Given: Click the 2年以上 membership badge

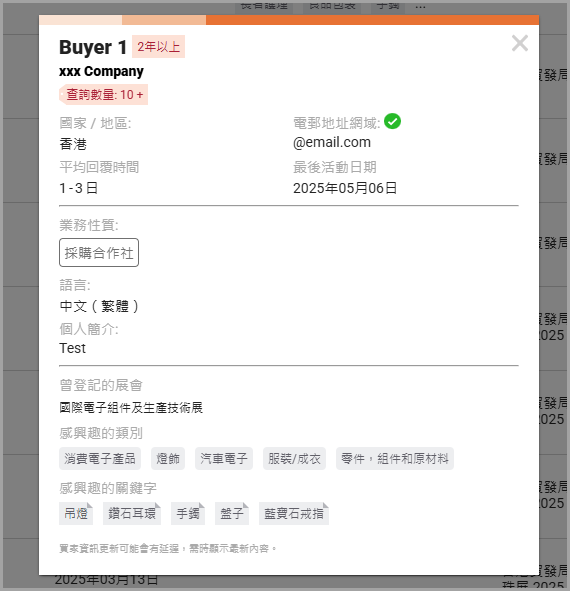Looking at the screenshot, I should [158, 46].
